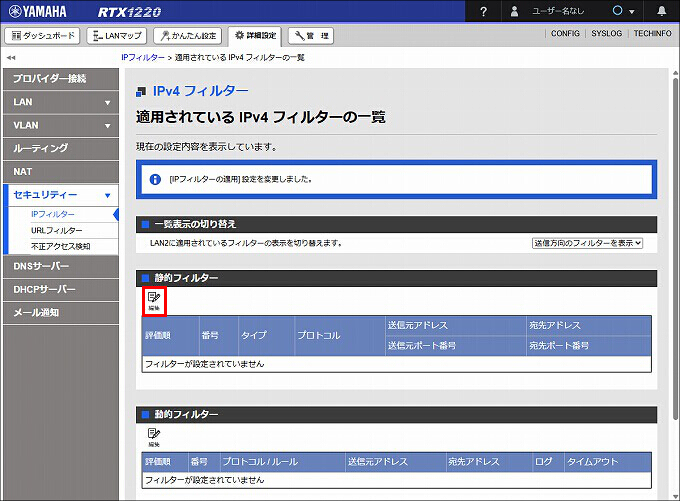Open the 管理 tab
This screenshot has height=501, width=680.
point(311,36)
